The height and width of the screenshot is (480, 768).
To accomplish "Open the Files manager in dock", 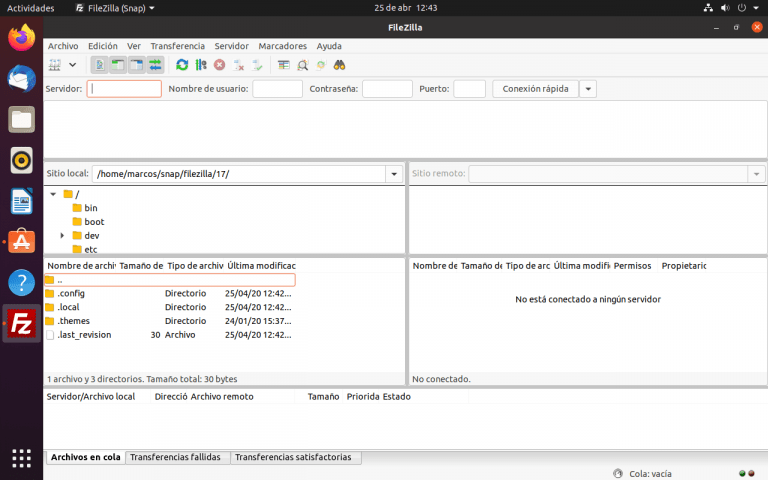I will [x=22, y=120].
